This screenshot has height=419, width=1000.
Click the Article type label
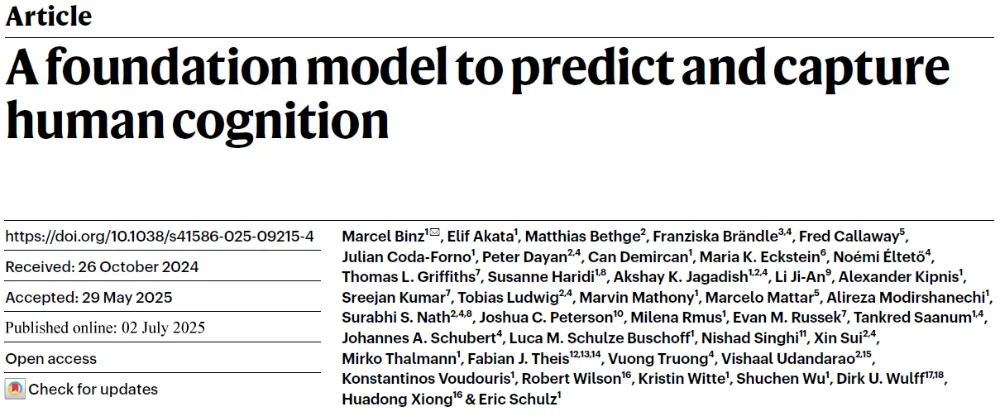coord(48,16)
